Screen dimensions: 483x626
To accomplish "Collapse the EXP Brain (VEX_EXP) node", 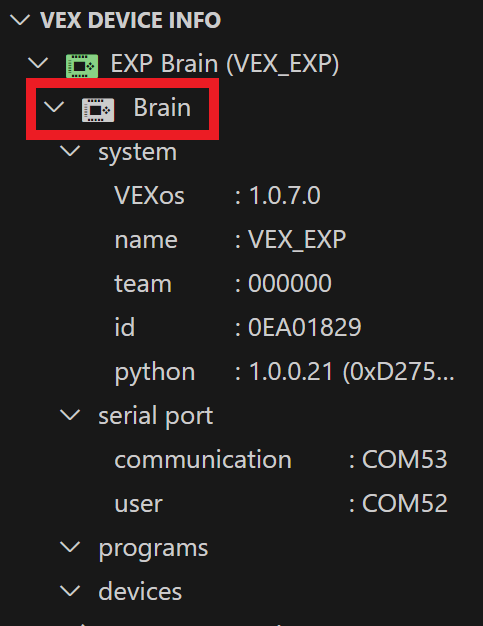I will click(x=38, y=63).
